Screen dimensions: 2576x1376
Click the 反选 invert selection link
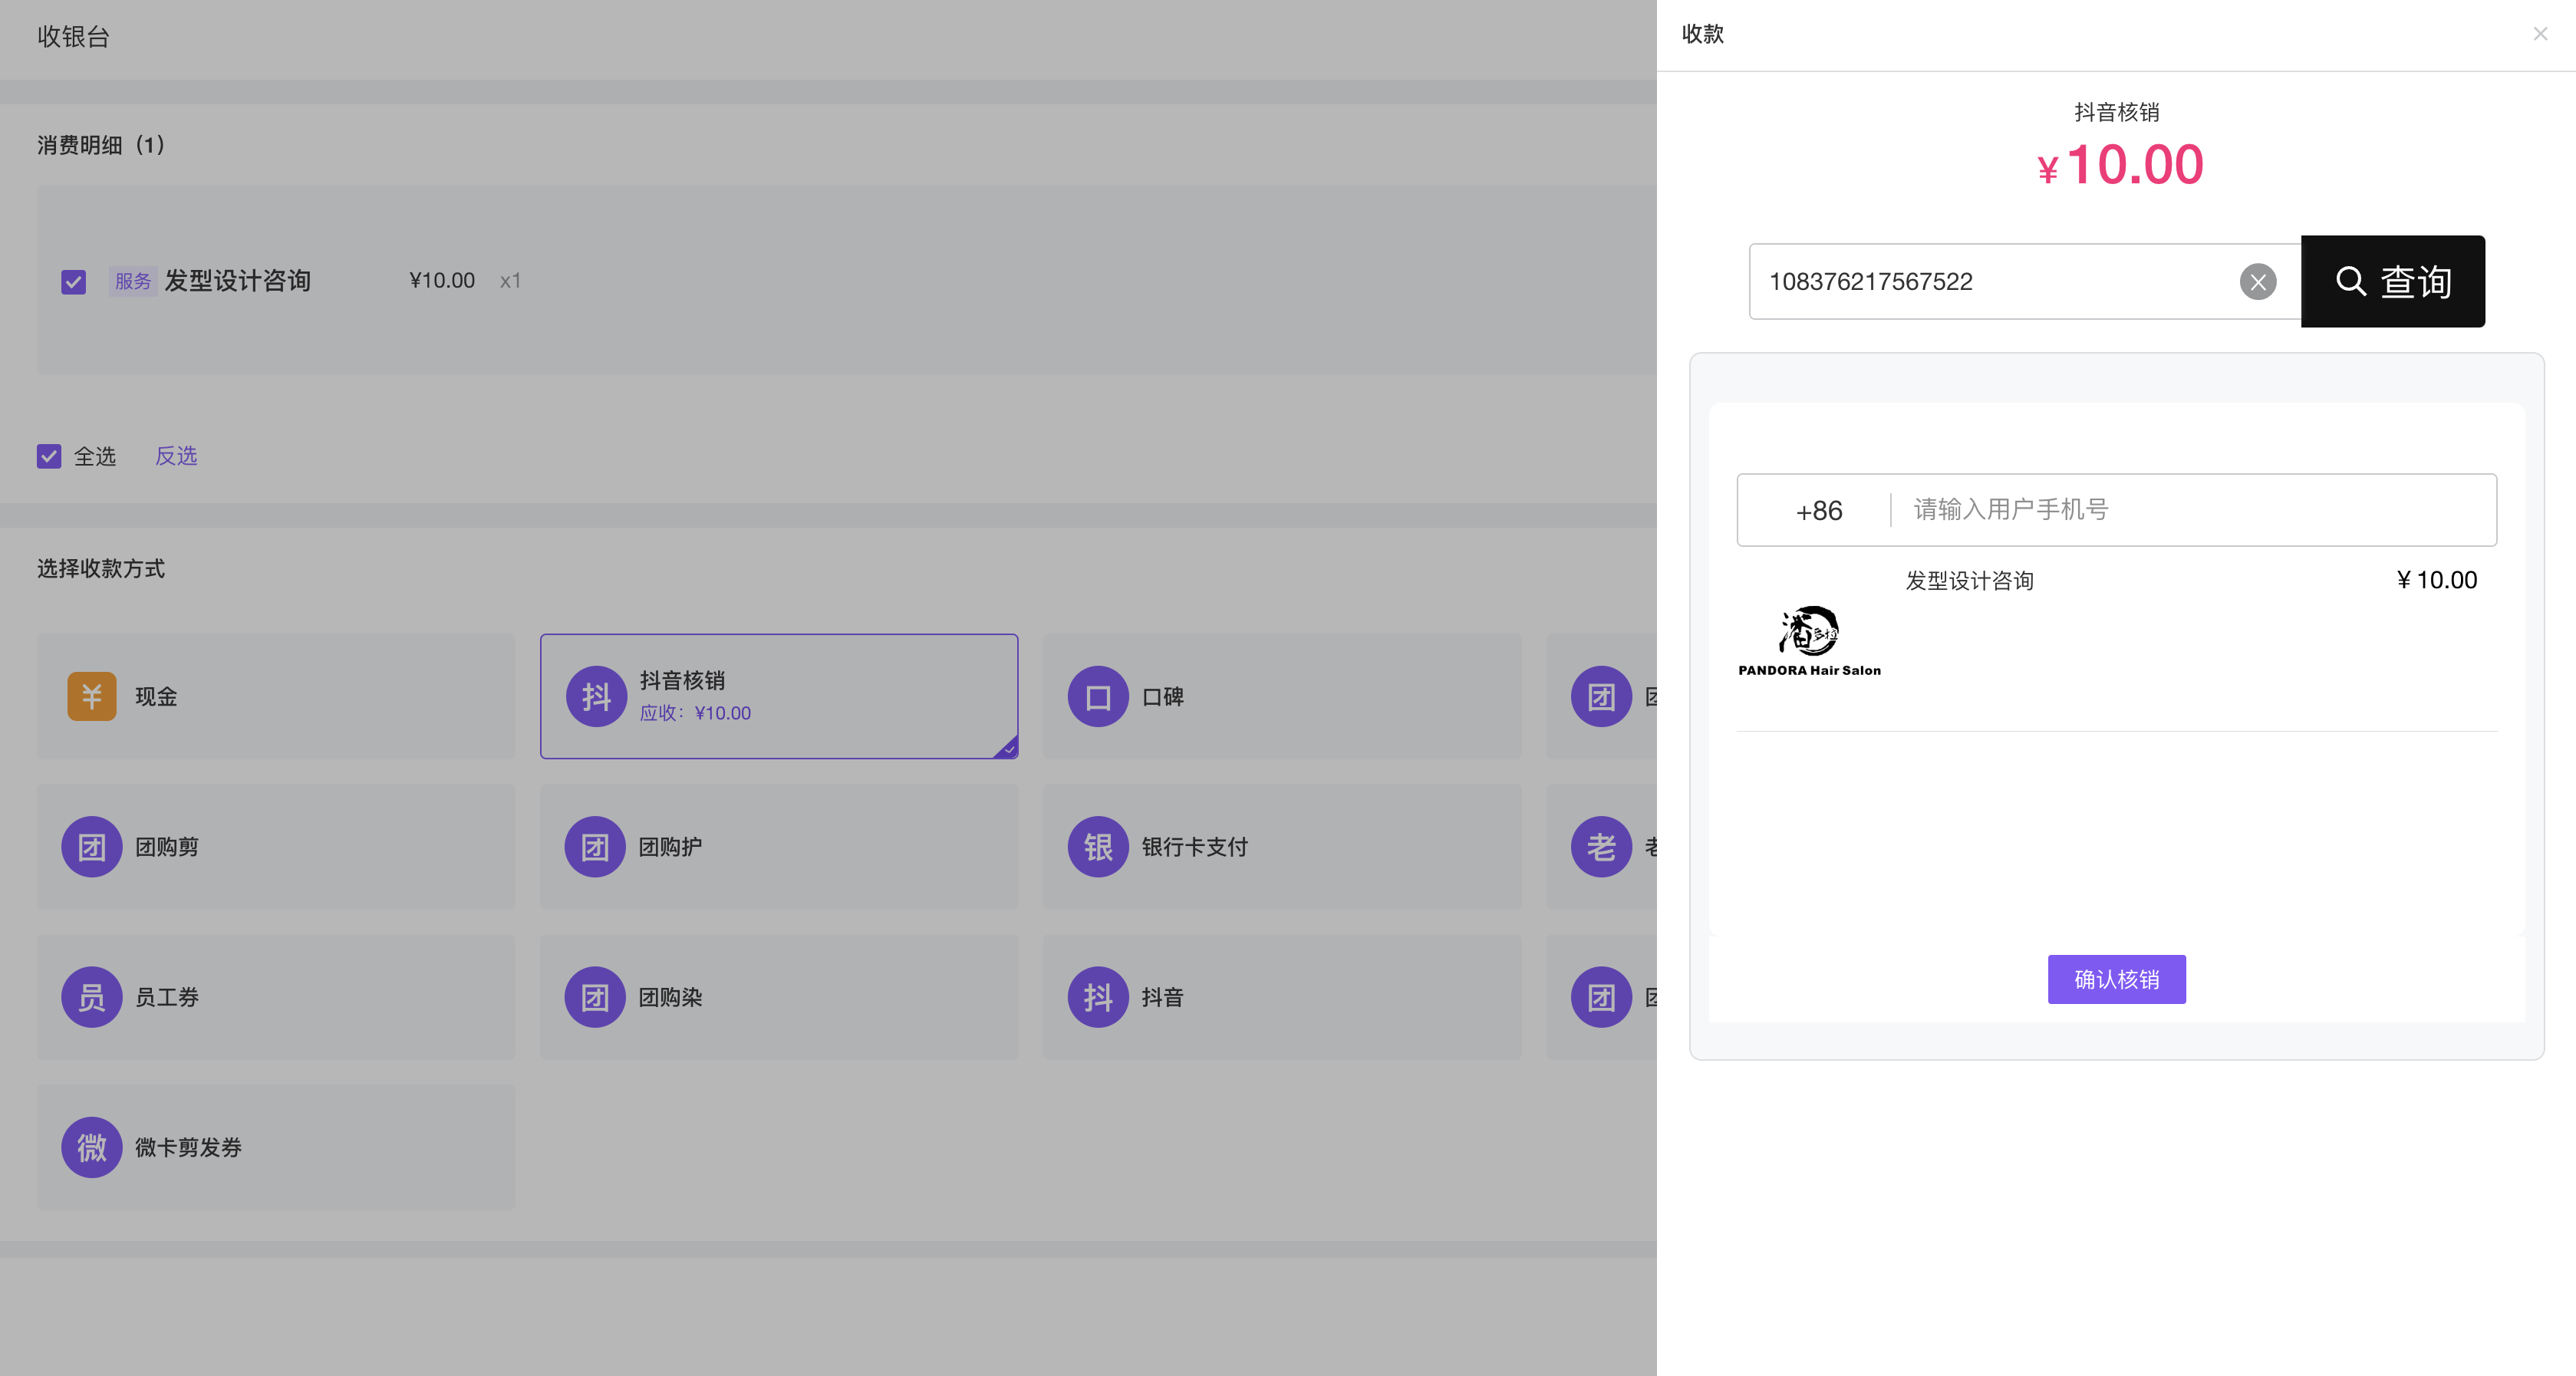point(176,456)
